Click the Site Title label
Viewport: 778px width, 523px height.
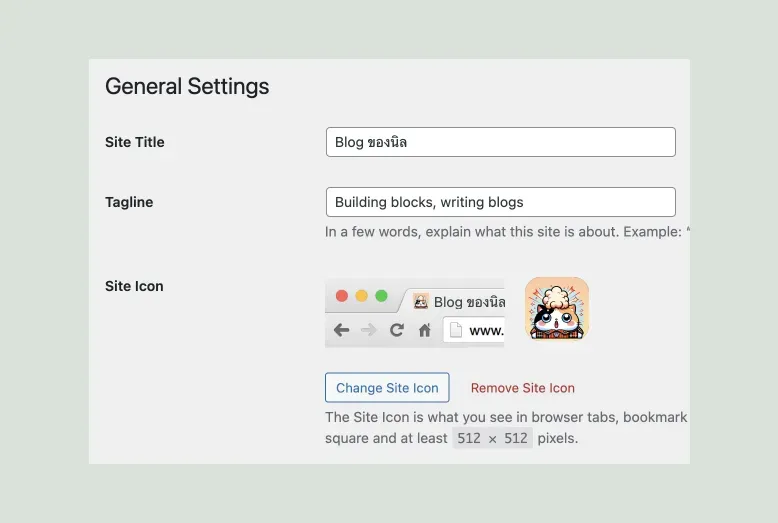(135, 142)
